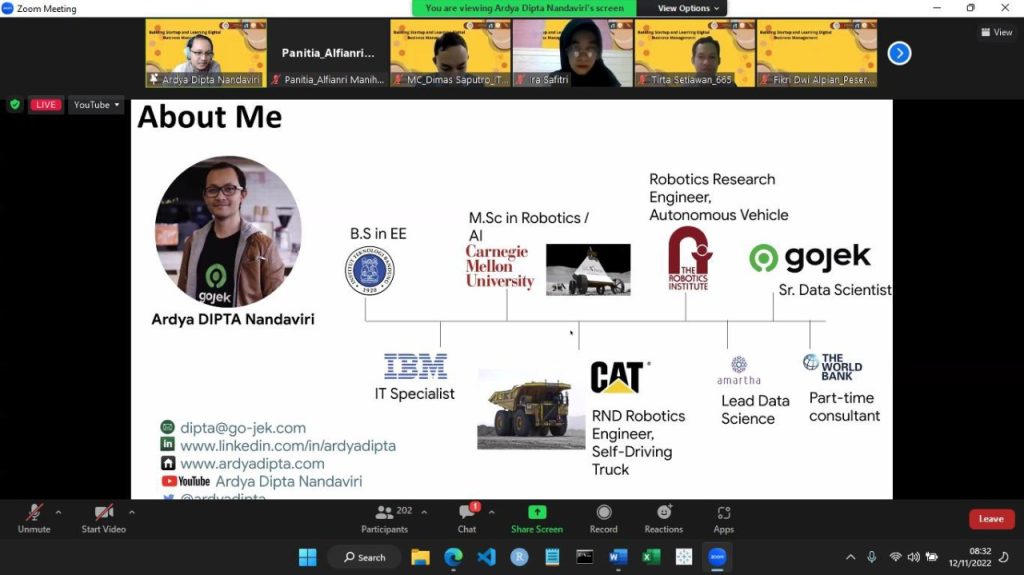Start Video in the Zoom toolbar
1024x575 pixels.
(103, 519)
